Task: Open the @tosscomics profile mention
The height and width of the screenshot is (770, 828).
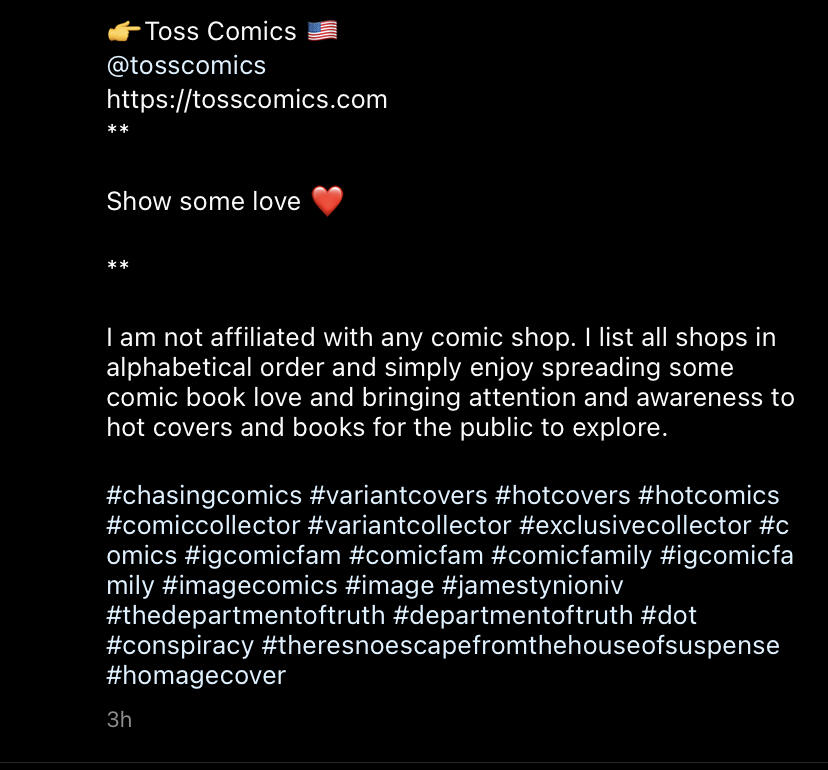Action: 186,66
